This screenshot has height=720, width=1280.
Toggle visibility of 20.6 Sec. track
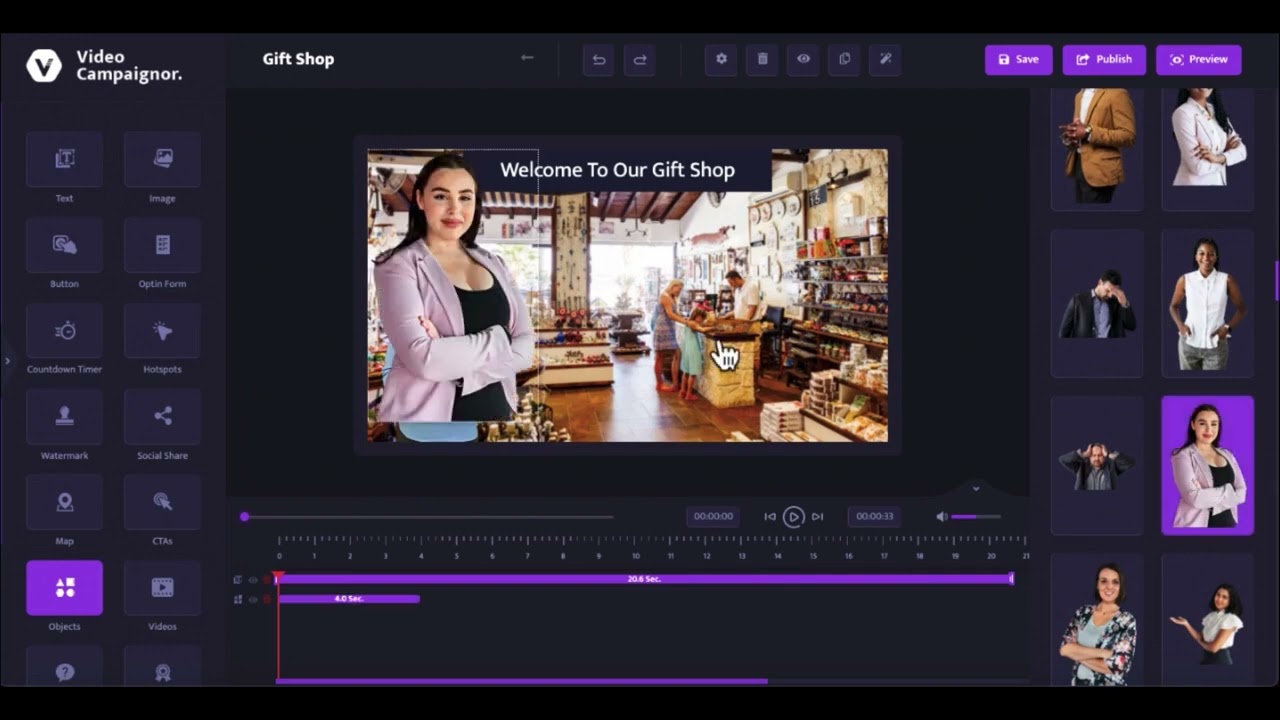pyautogui.click(x=253, y=580)
